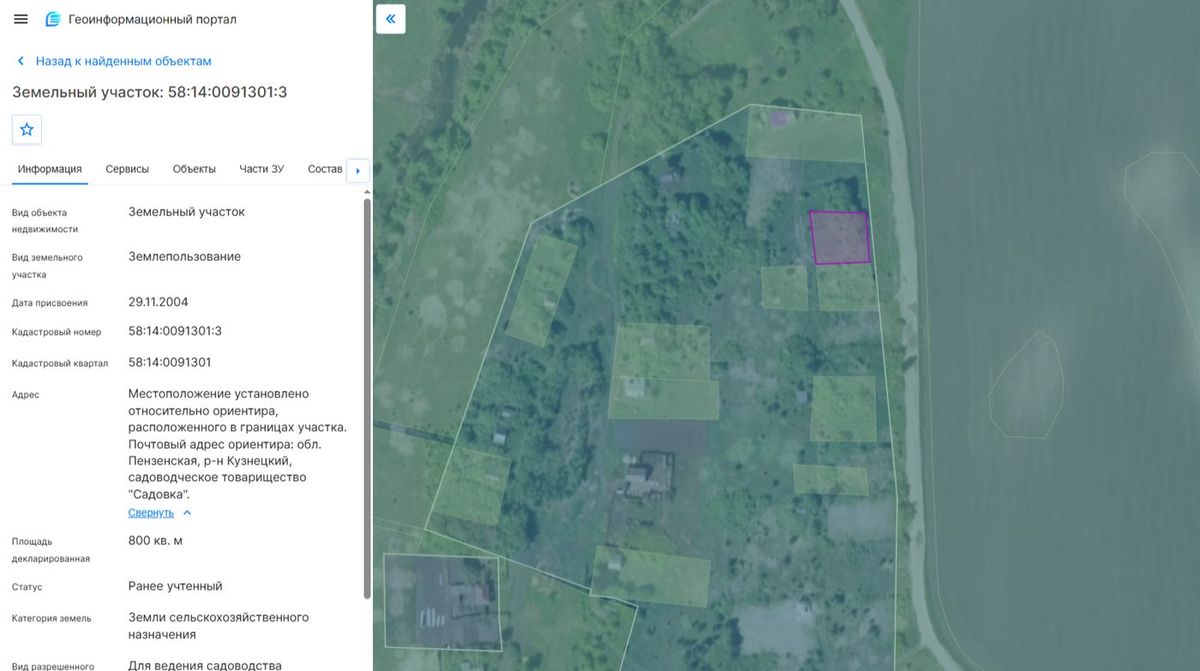
Task: Click the status value Ранее учтенный
Action: pyautogui.click(x=175, y=586)
